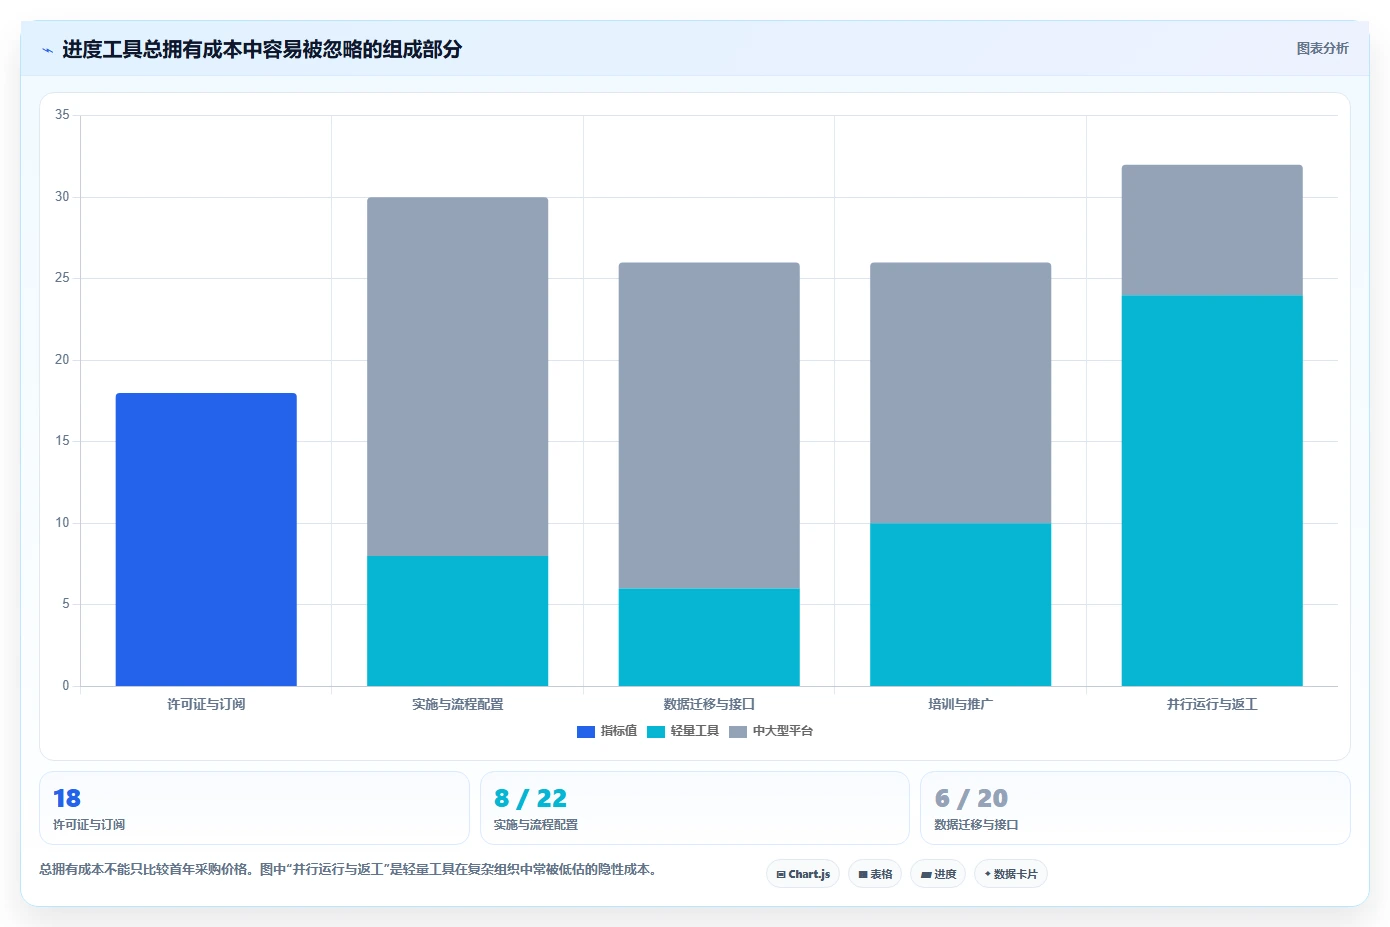Select the Chart.js tag chip
Screen dimensions: 1390x927
pos(803,874)
